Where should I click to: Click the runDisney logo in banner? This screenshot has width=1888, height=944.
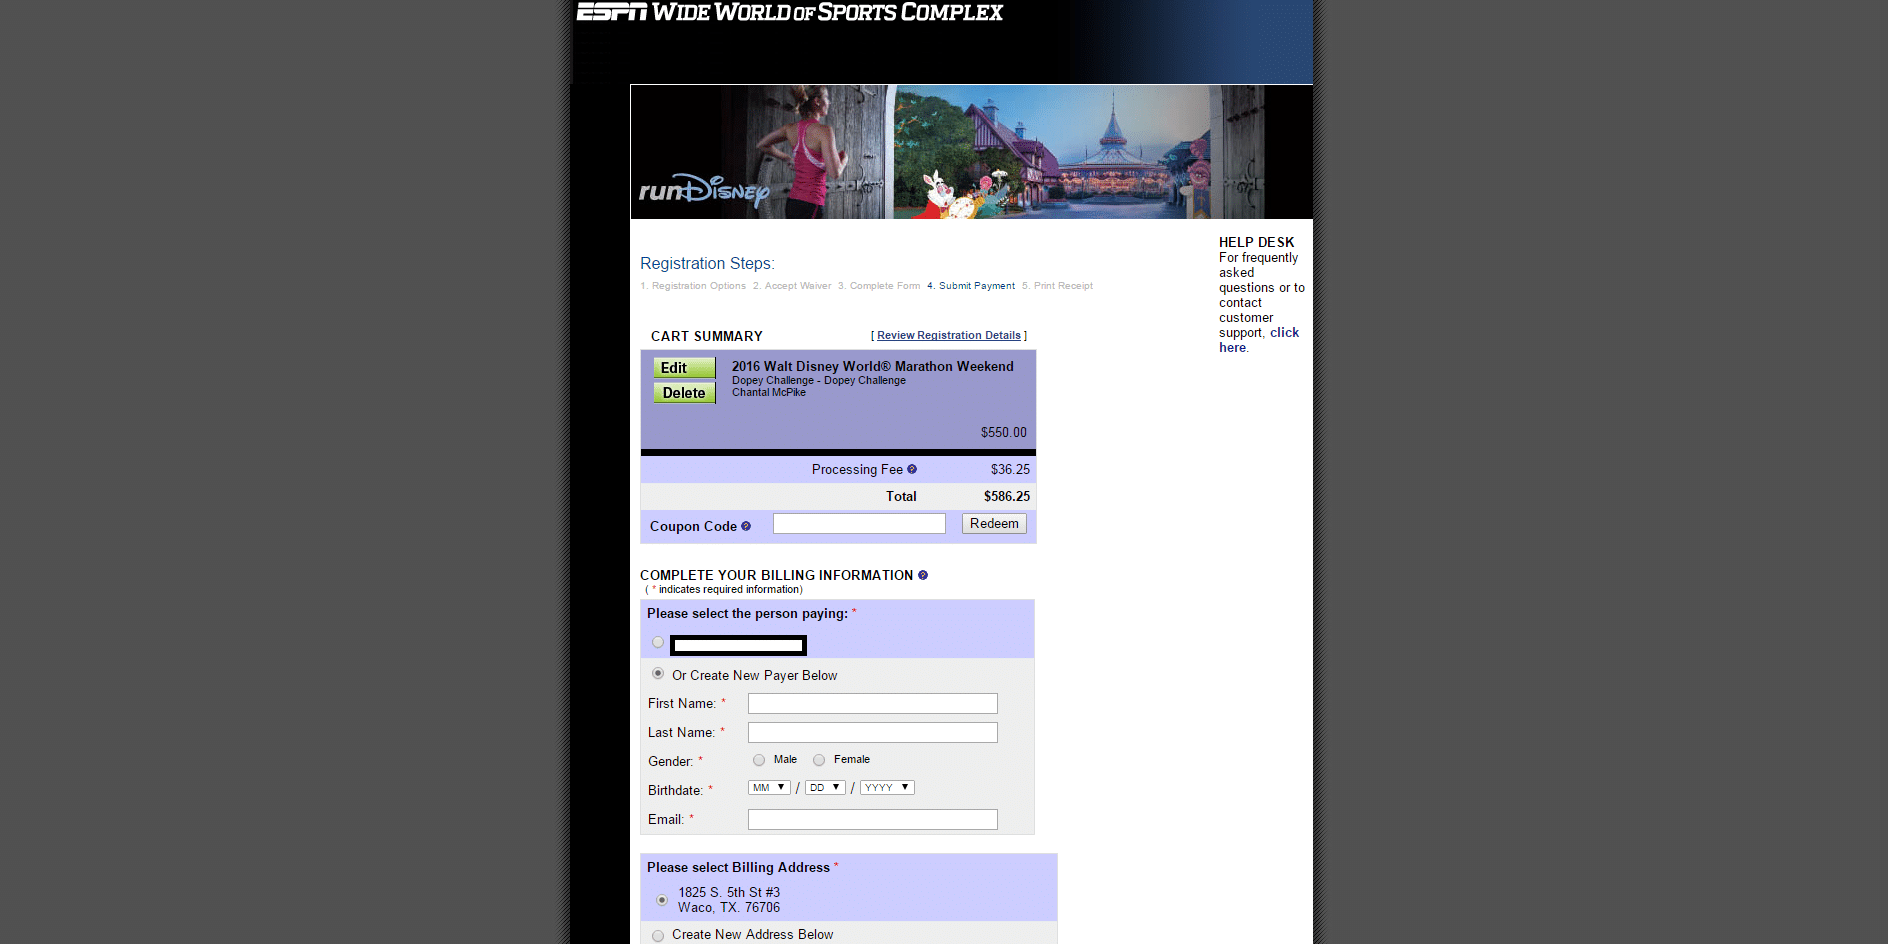tap(704, 190)
